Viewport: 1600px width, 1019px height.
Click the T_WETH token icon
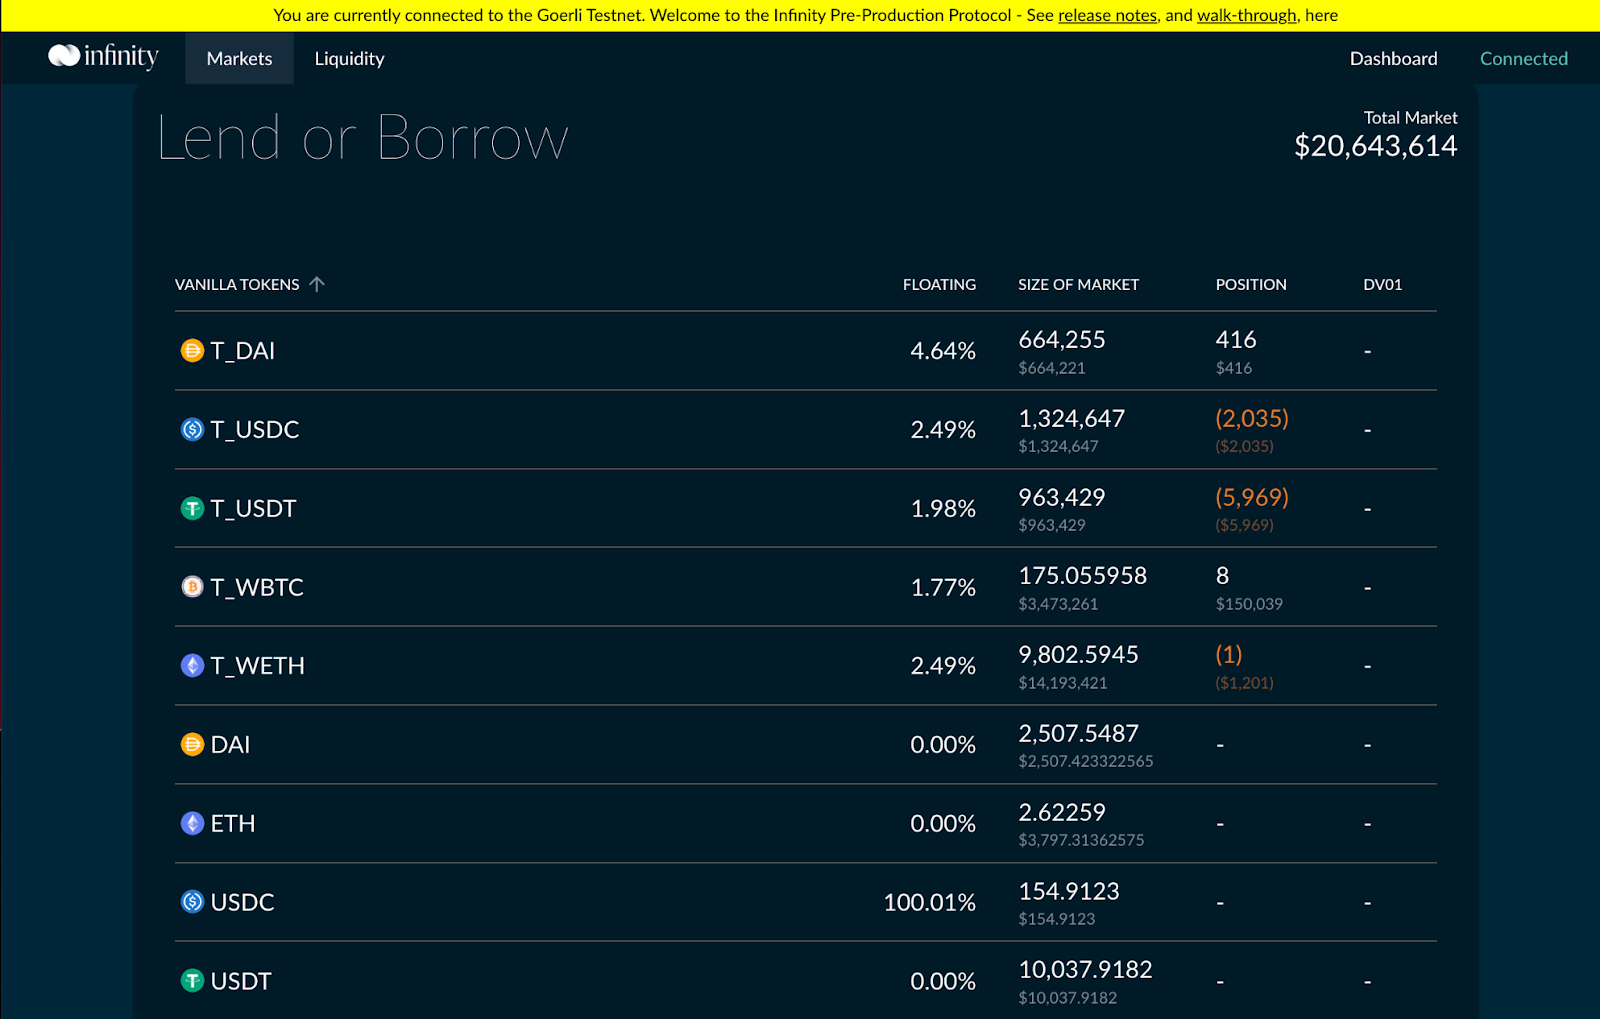pos(192,666)
